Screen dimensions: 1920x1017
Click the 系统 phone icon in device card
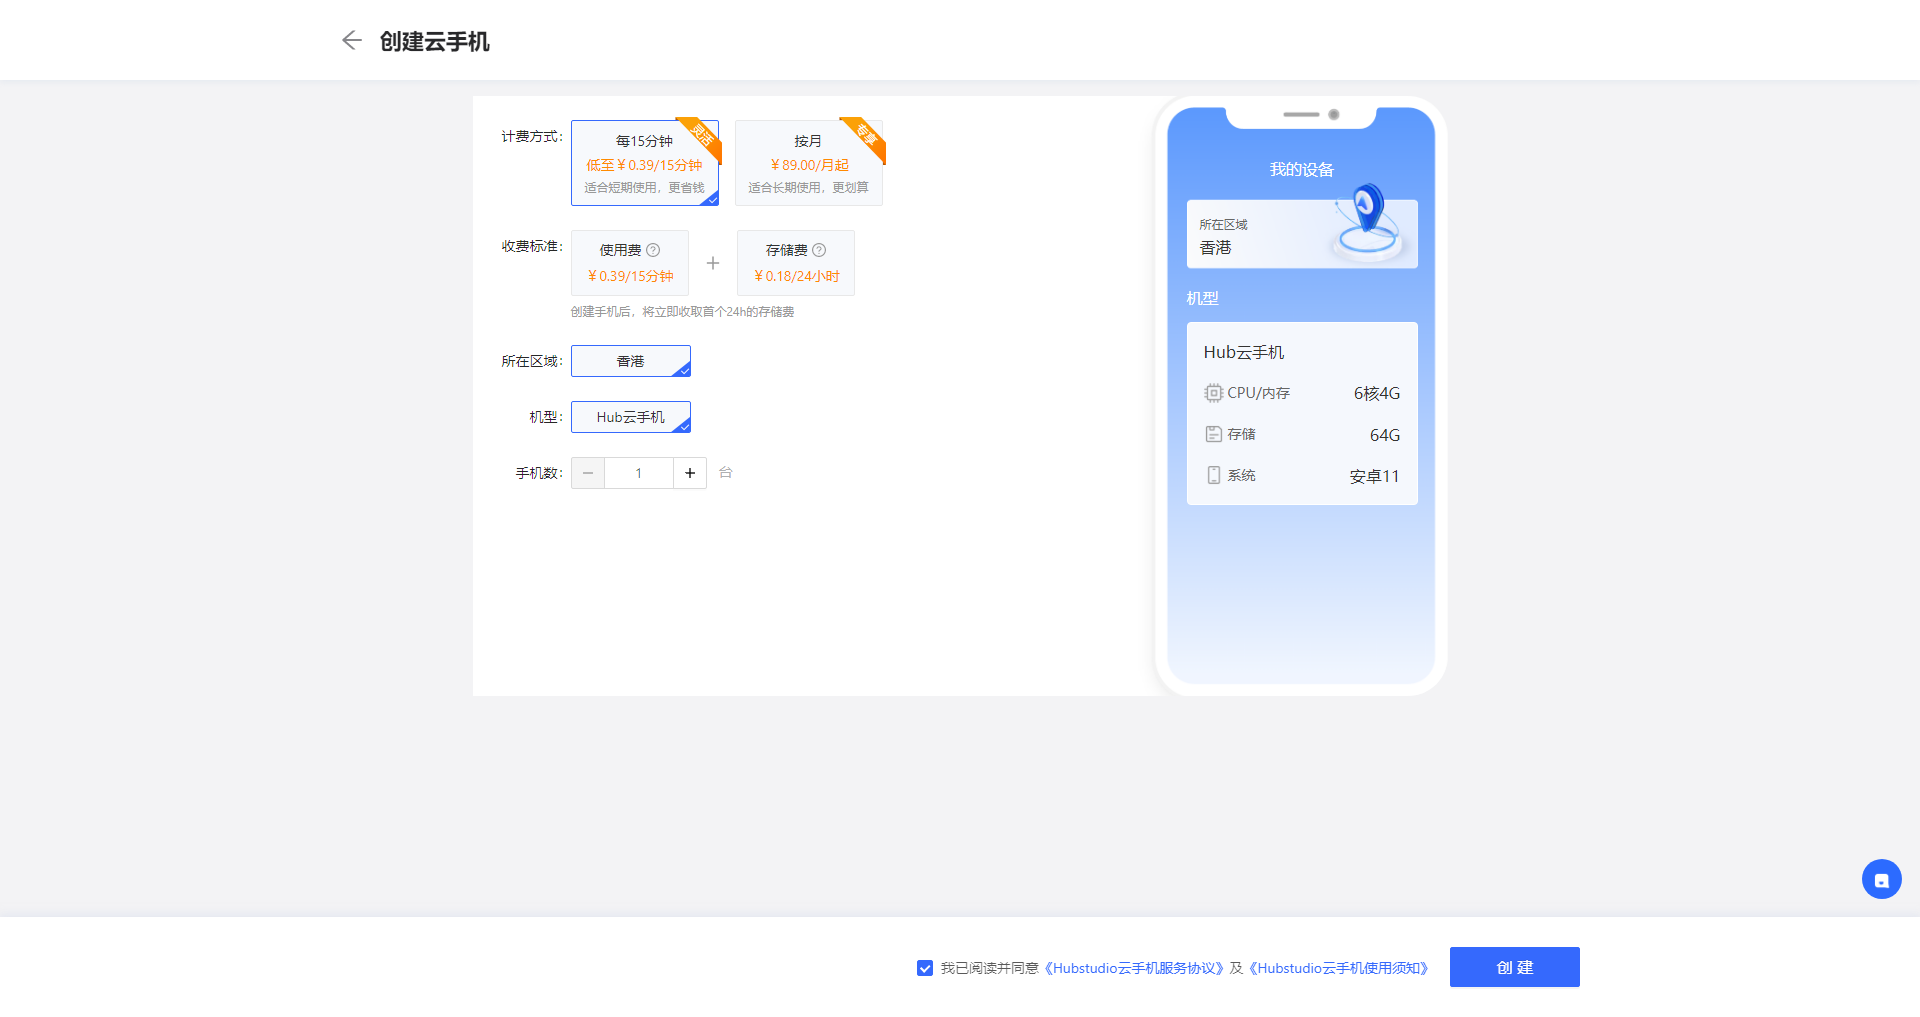point(1214,475)
